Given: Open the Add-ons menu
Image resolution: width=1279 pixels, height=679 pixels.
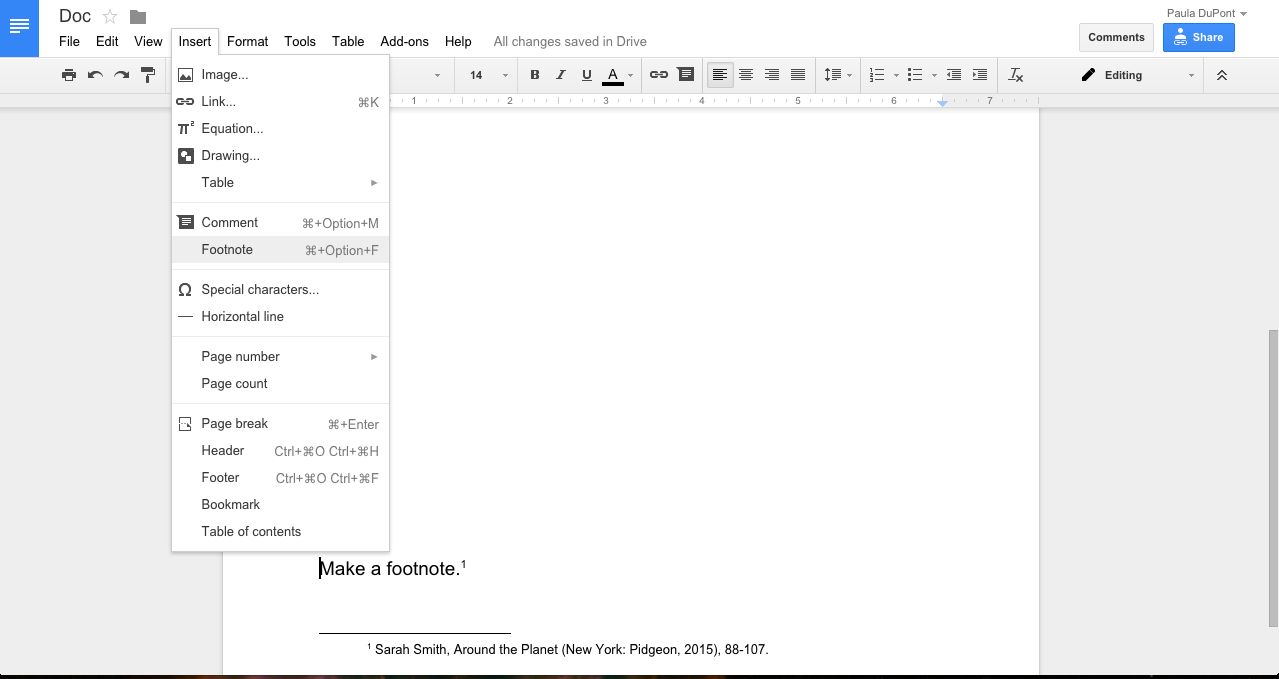Looking at the screenshot, I should click(x=404, y=41).
